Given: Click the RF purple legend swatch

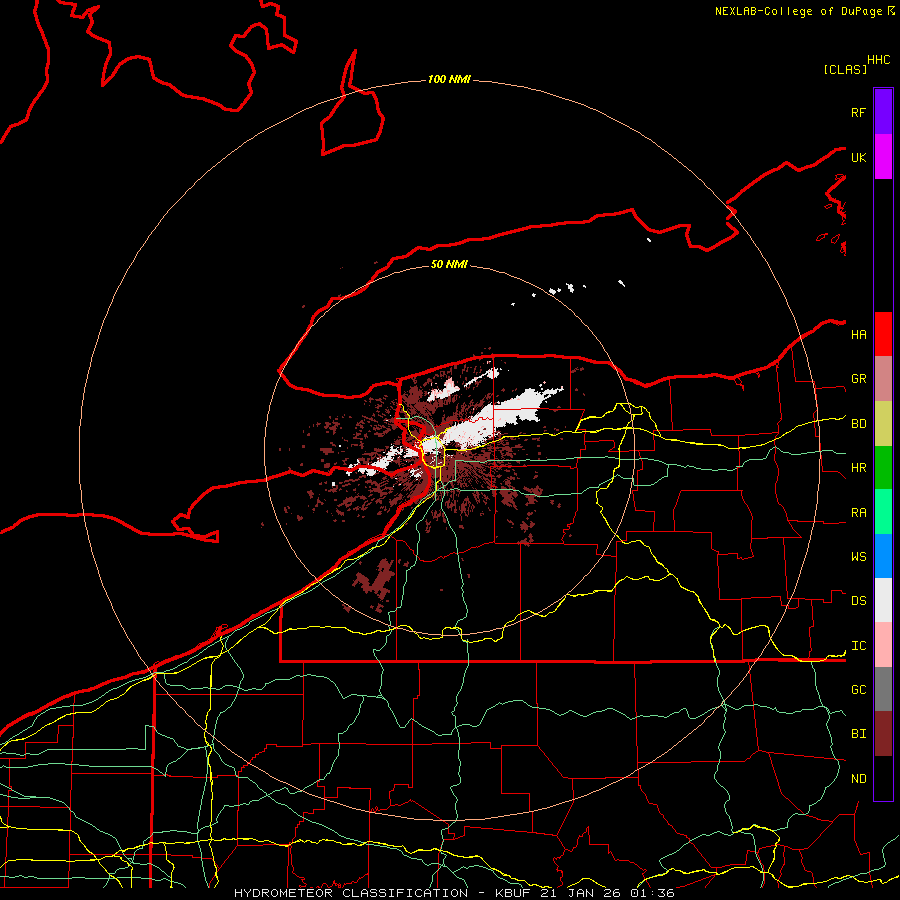Looking at the screenshot, I should [x=883, y=112].
